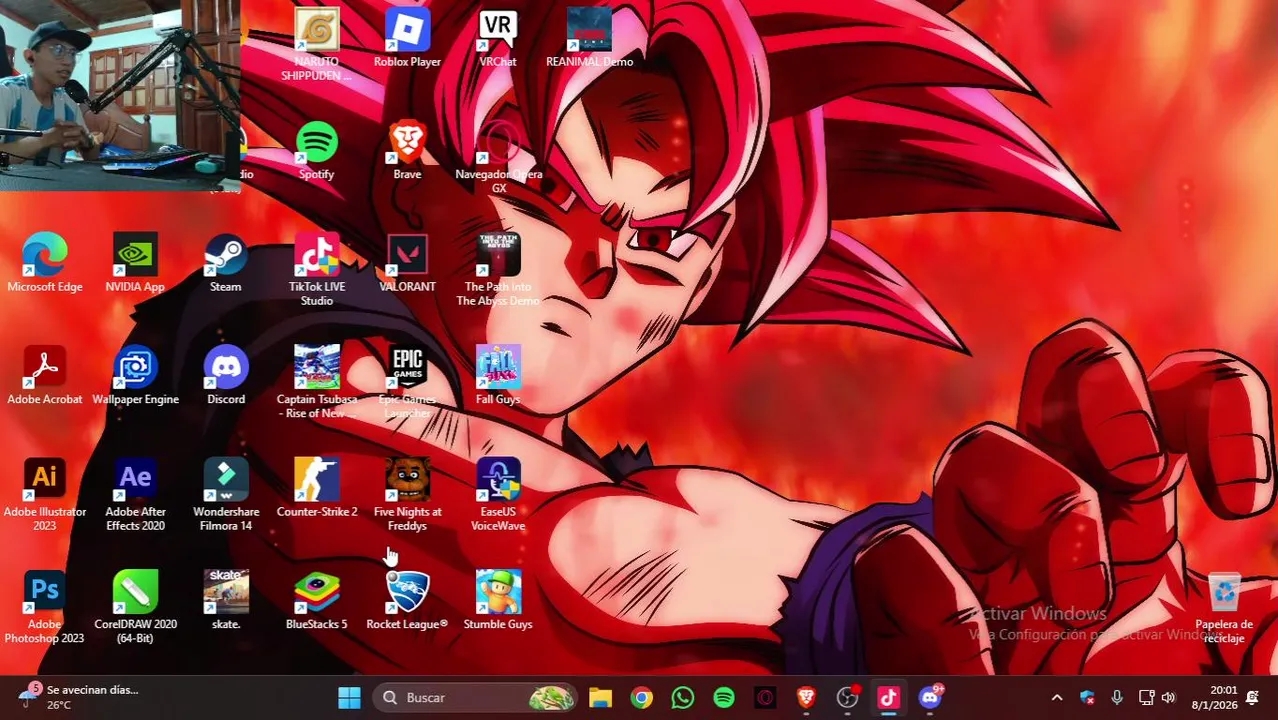Select the Discord shortcut on the desktop
The width and height of the screenshot is (1278, 720).
pos(226,376)
